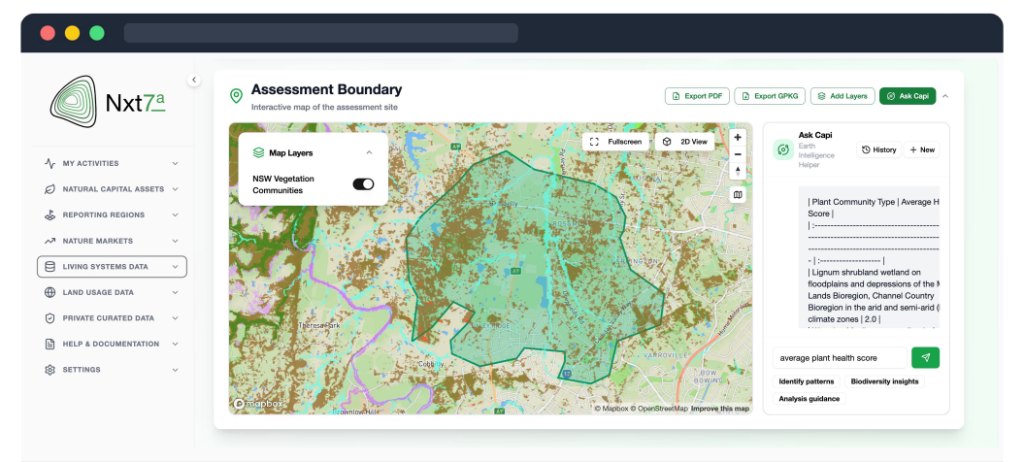The width and height of the screenshot is (1024, 462).
Task: Open Living Systems Data section
Action: 111,267
